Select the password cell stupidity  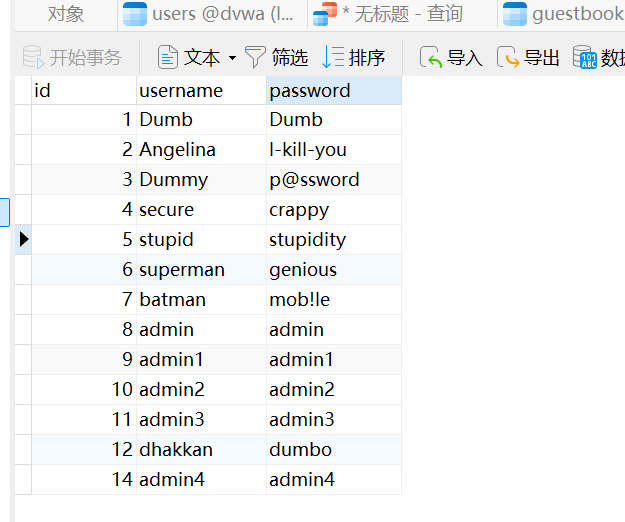[x=334, y=239]
